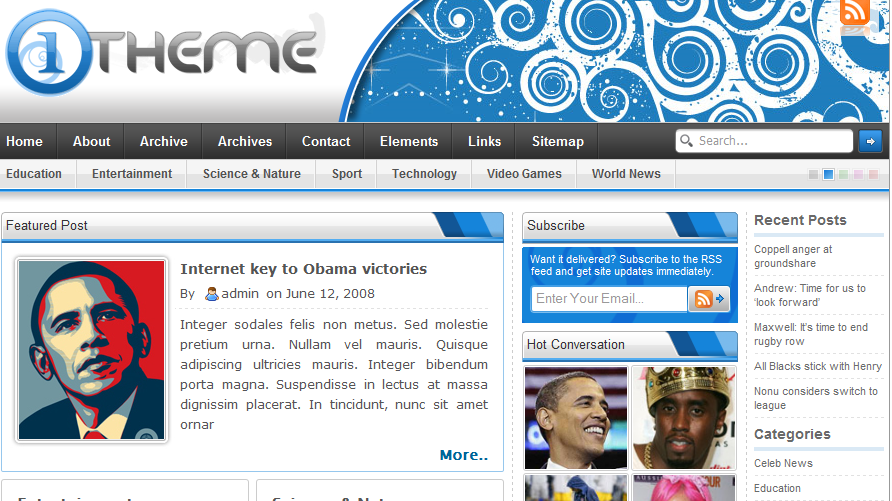
Task: Open the Links menu item
Action: [484, 142]
